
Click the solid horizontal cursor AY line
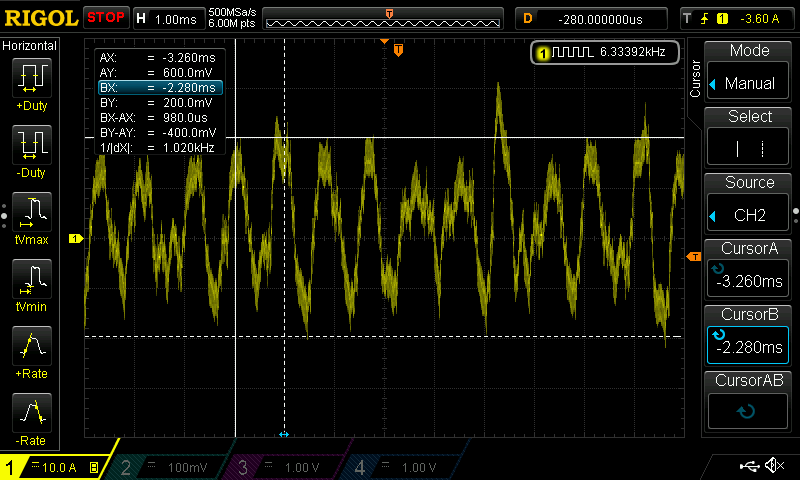454,137
